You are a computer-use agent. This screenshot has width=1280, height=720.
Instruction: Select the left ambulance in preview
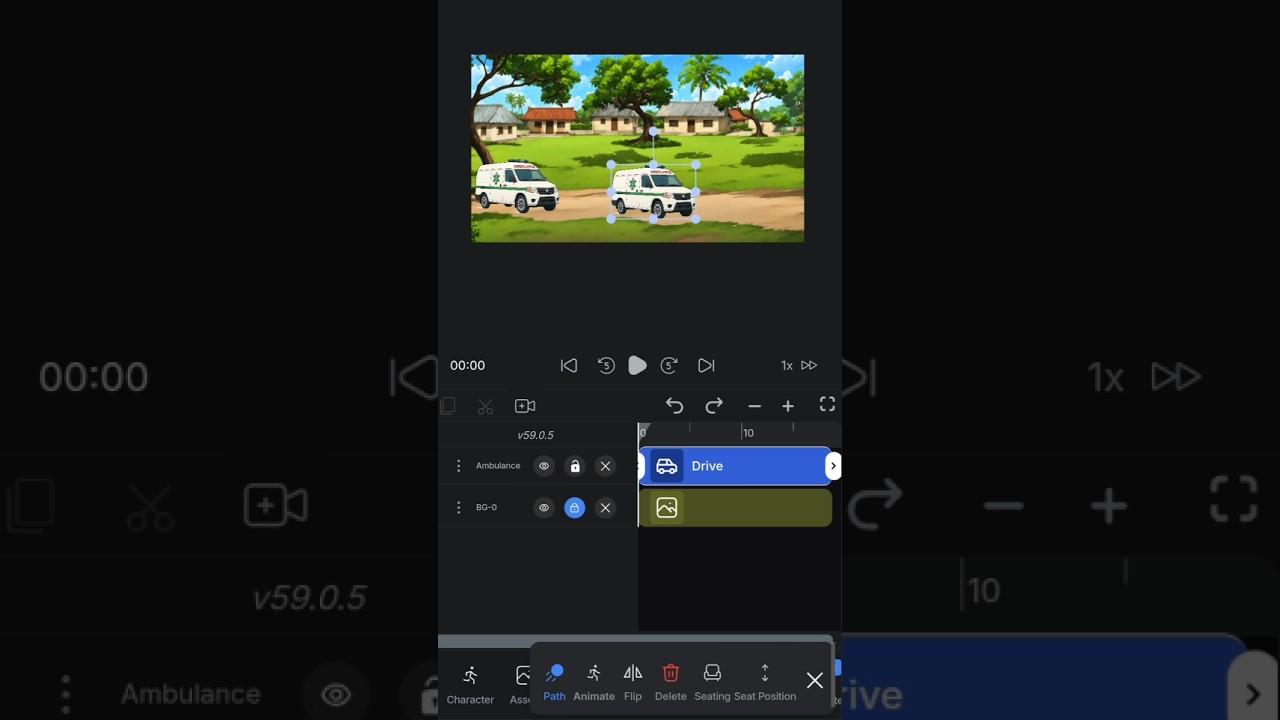516,186
